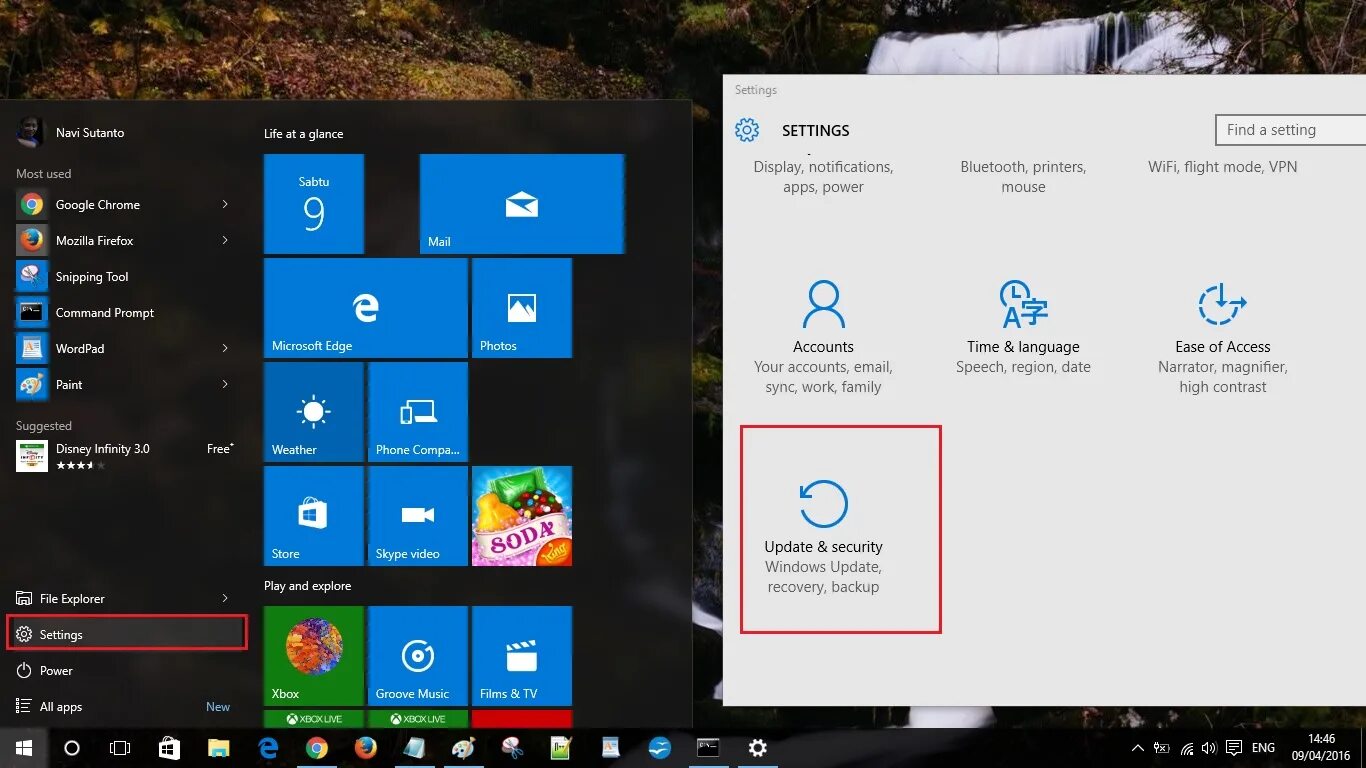This screenshot has width=1366, height=768.
Task: Click the OpenOffice seagull icon on taskbar
Action: (x=660, y=748)
